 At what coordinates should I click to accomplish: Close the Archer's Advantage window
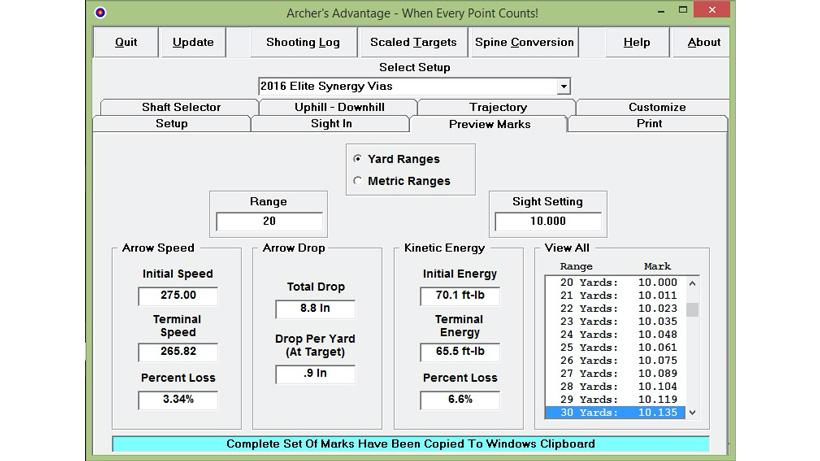click(x=712, y=10)
